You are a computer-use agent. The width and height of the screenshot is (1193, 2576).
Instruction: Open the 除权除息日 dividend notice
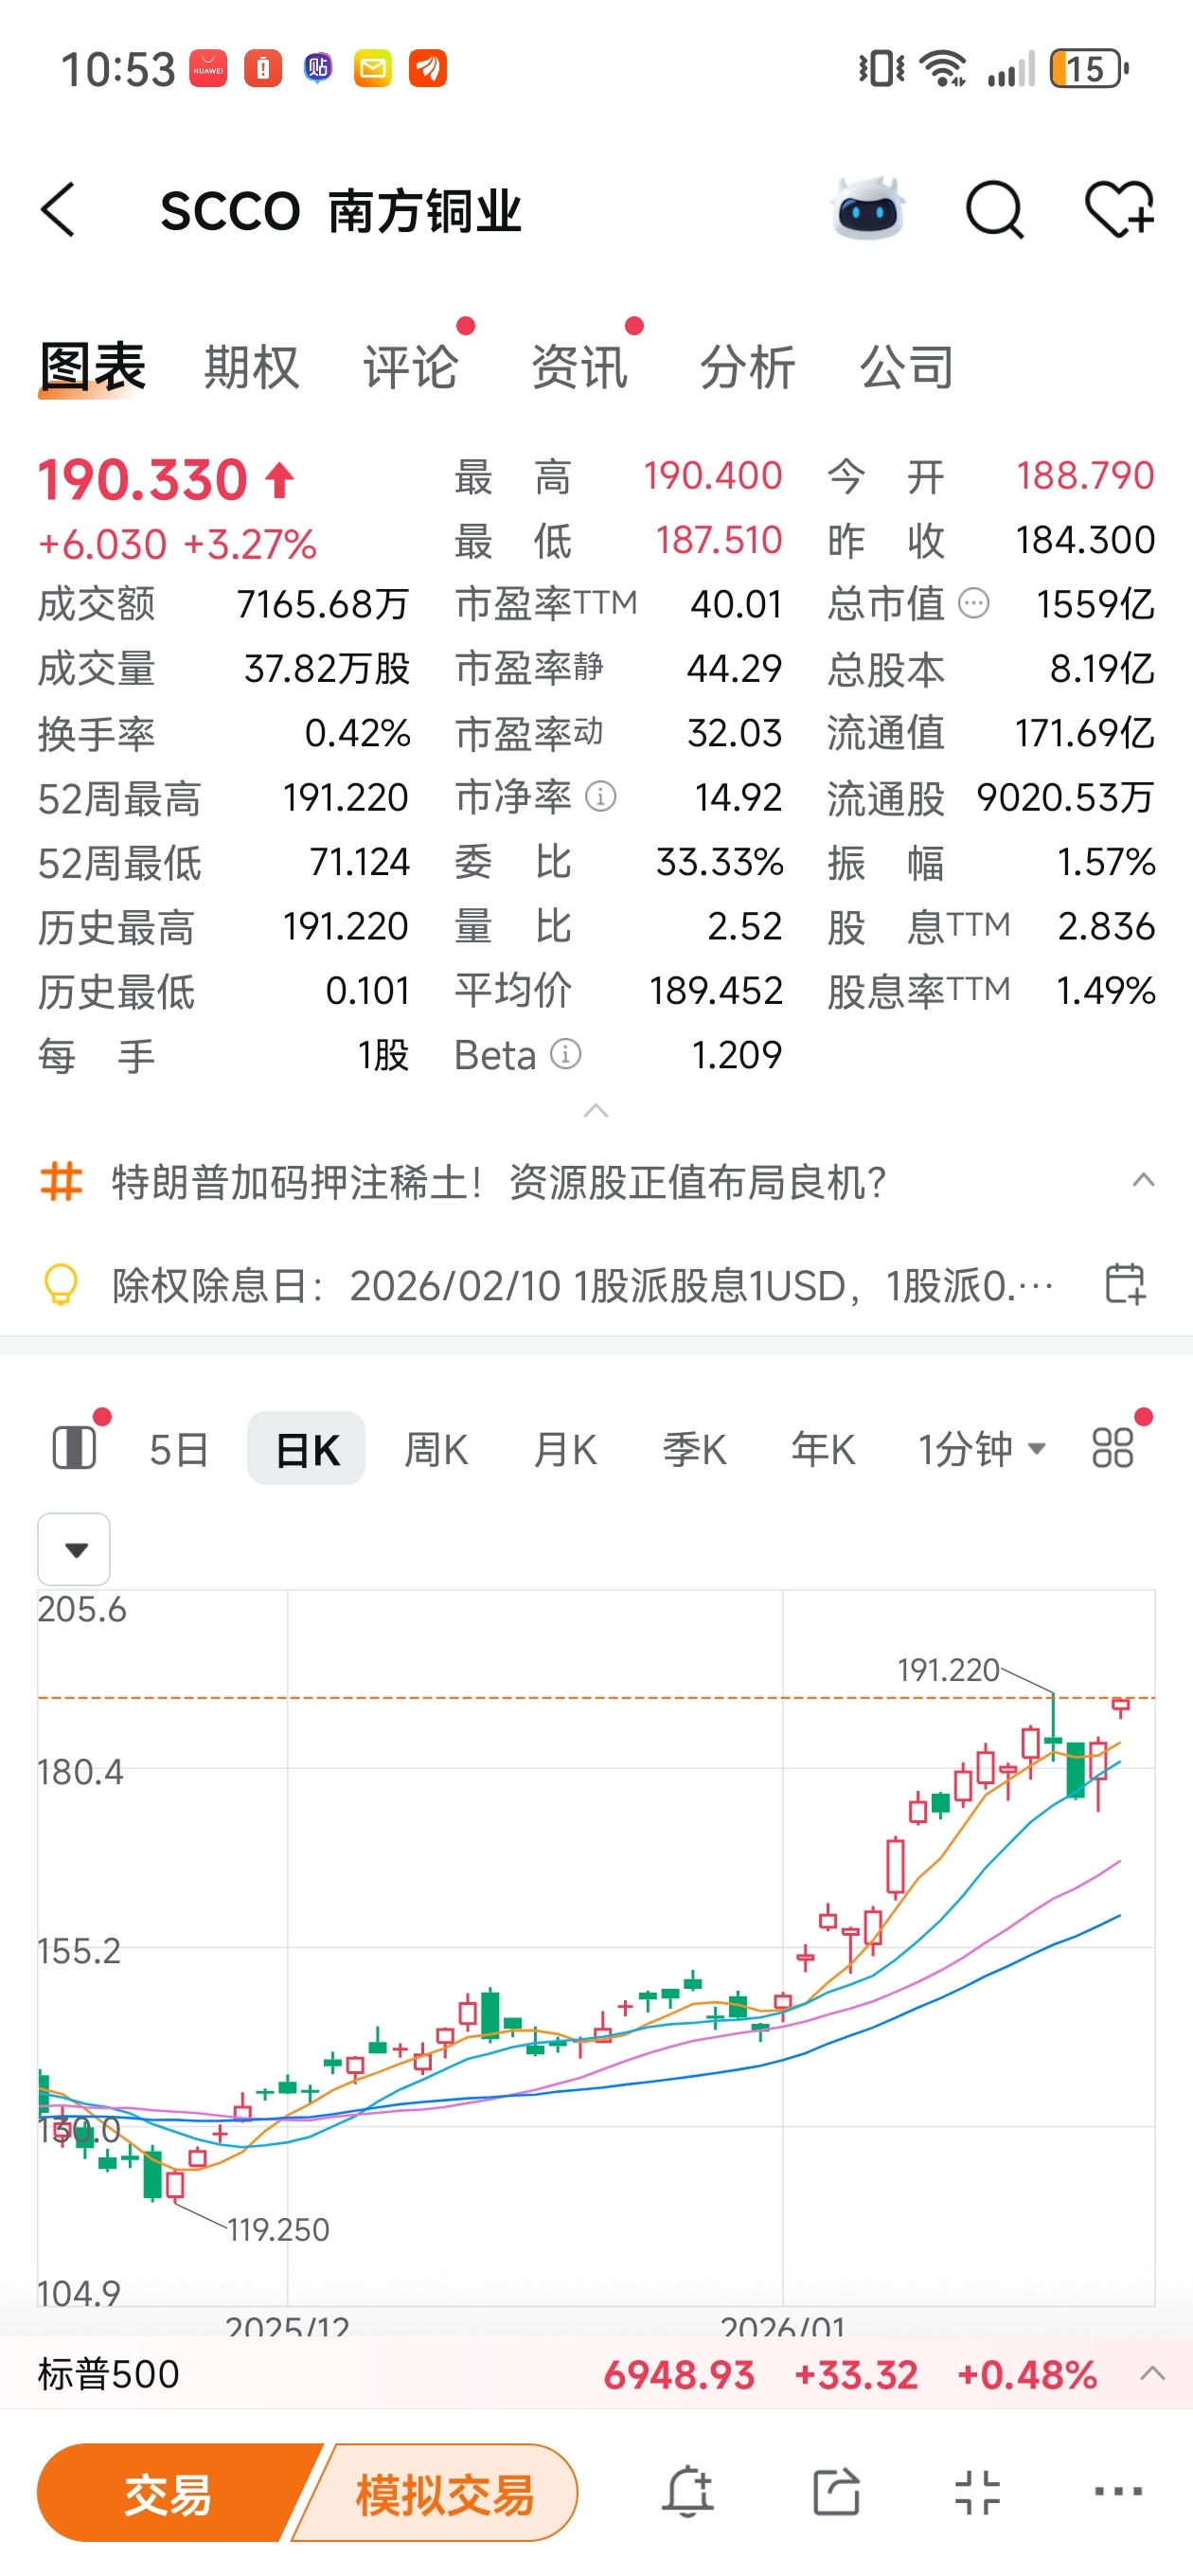583,1285
